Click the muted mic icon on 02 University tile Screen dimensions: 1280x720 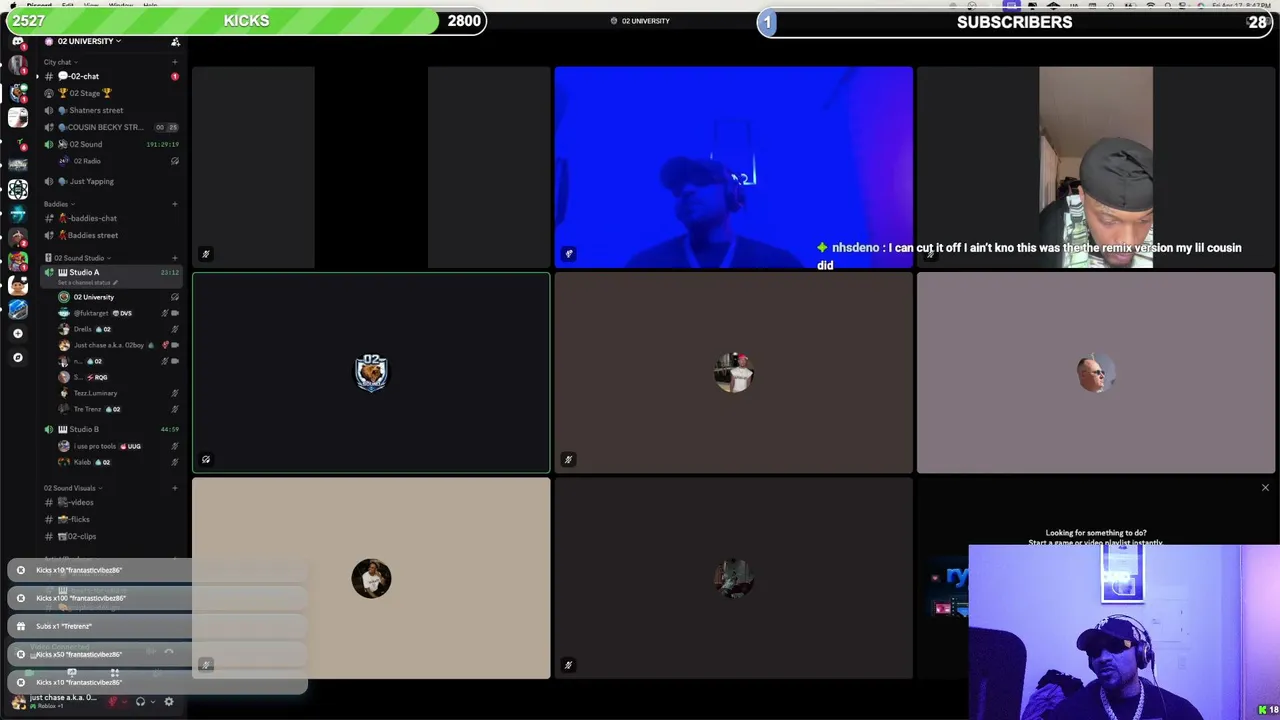coord(206,460)
